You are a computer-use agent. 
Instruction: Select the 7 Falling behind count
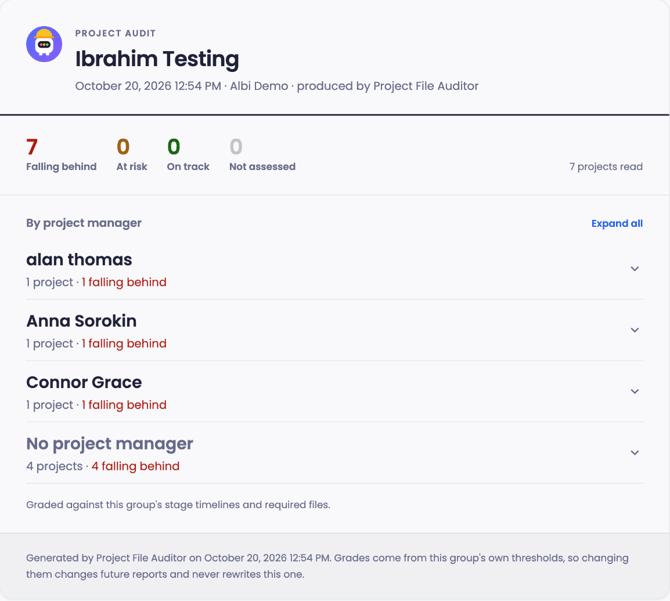(x=61, y=154)
